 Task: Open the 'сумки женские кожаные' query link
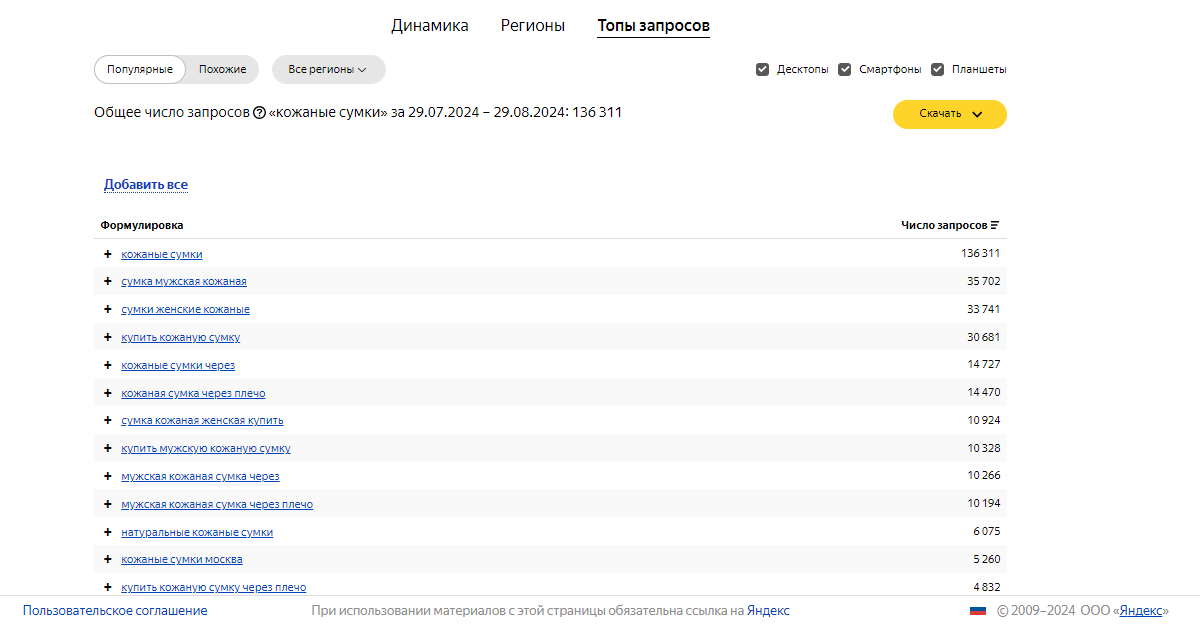(x=185, y=310)
